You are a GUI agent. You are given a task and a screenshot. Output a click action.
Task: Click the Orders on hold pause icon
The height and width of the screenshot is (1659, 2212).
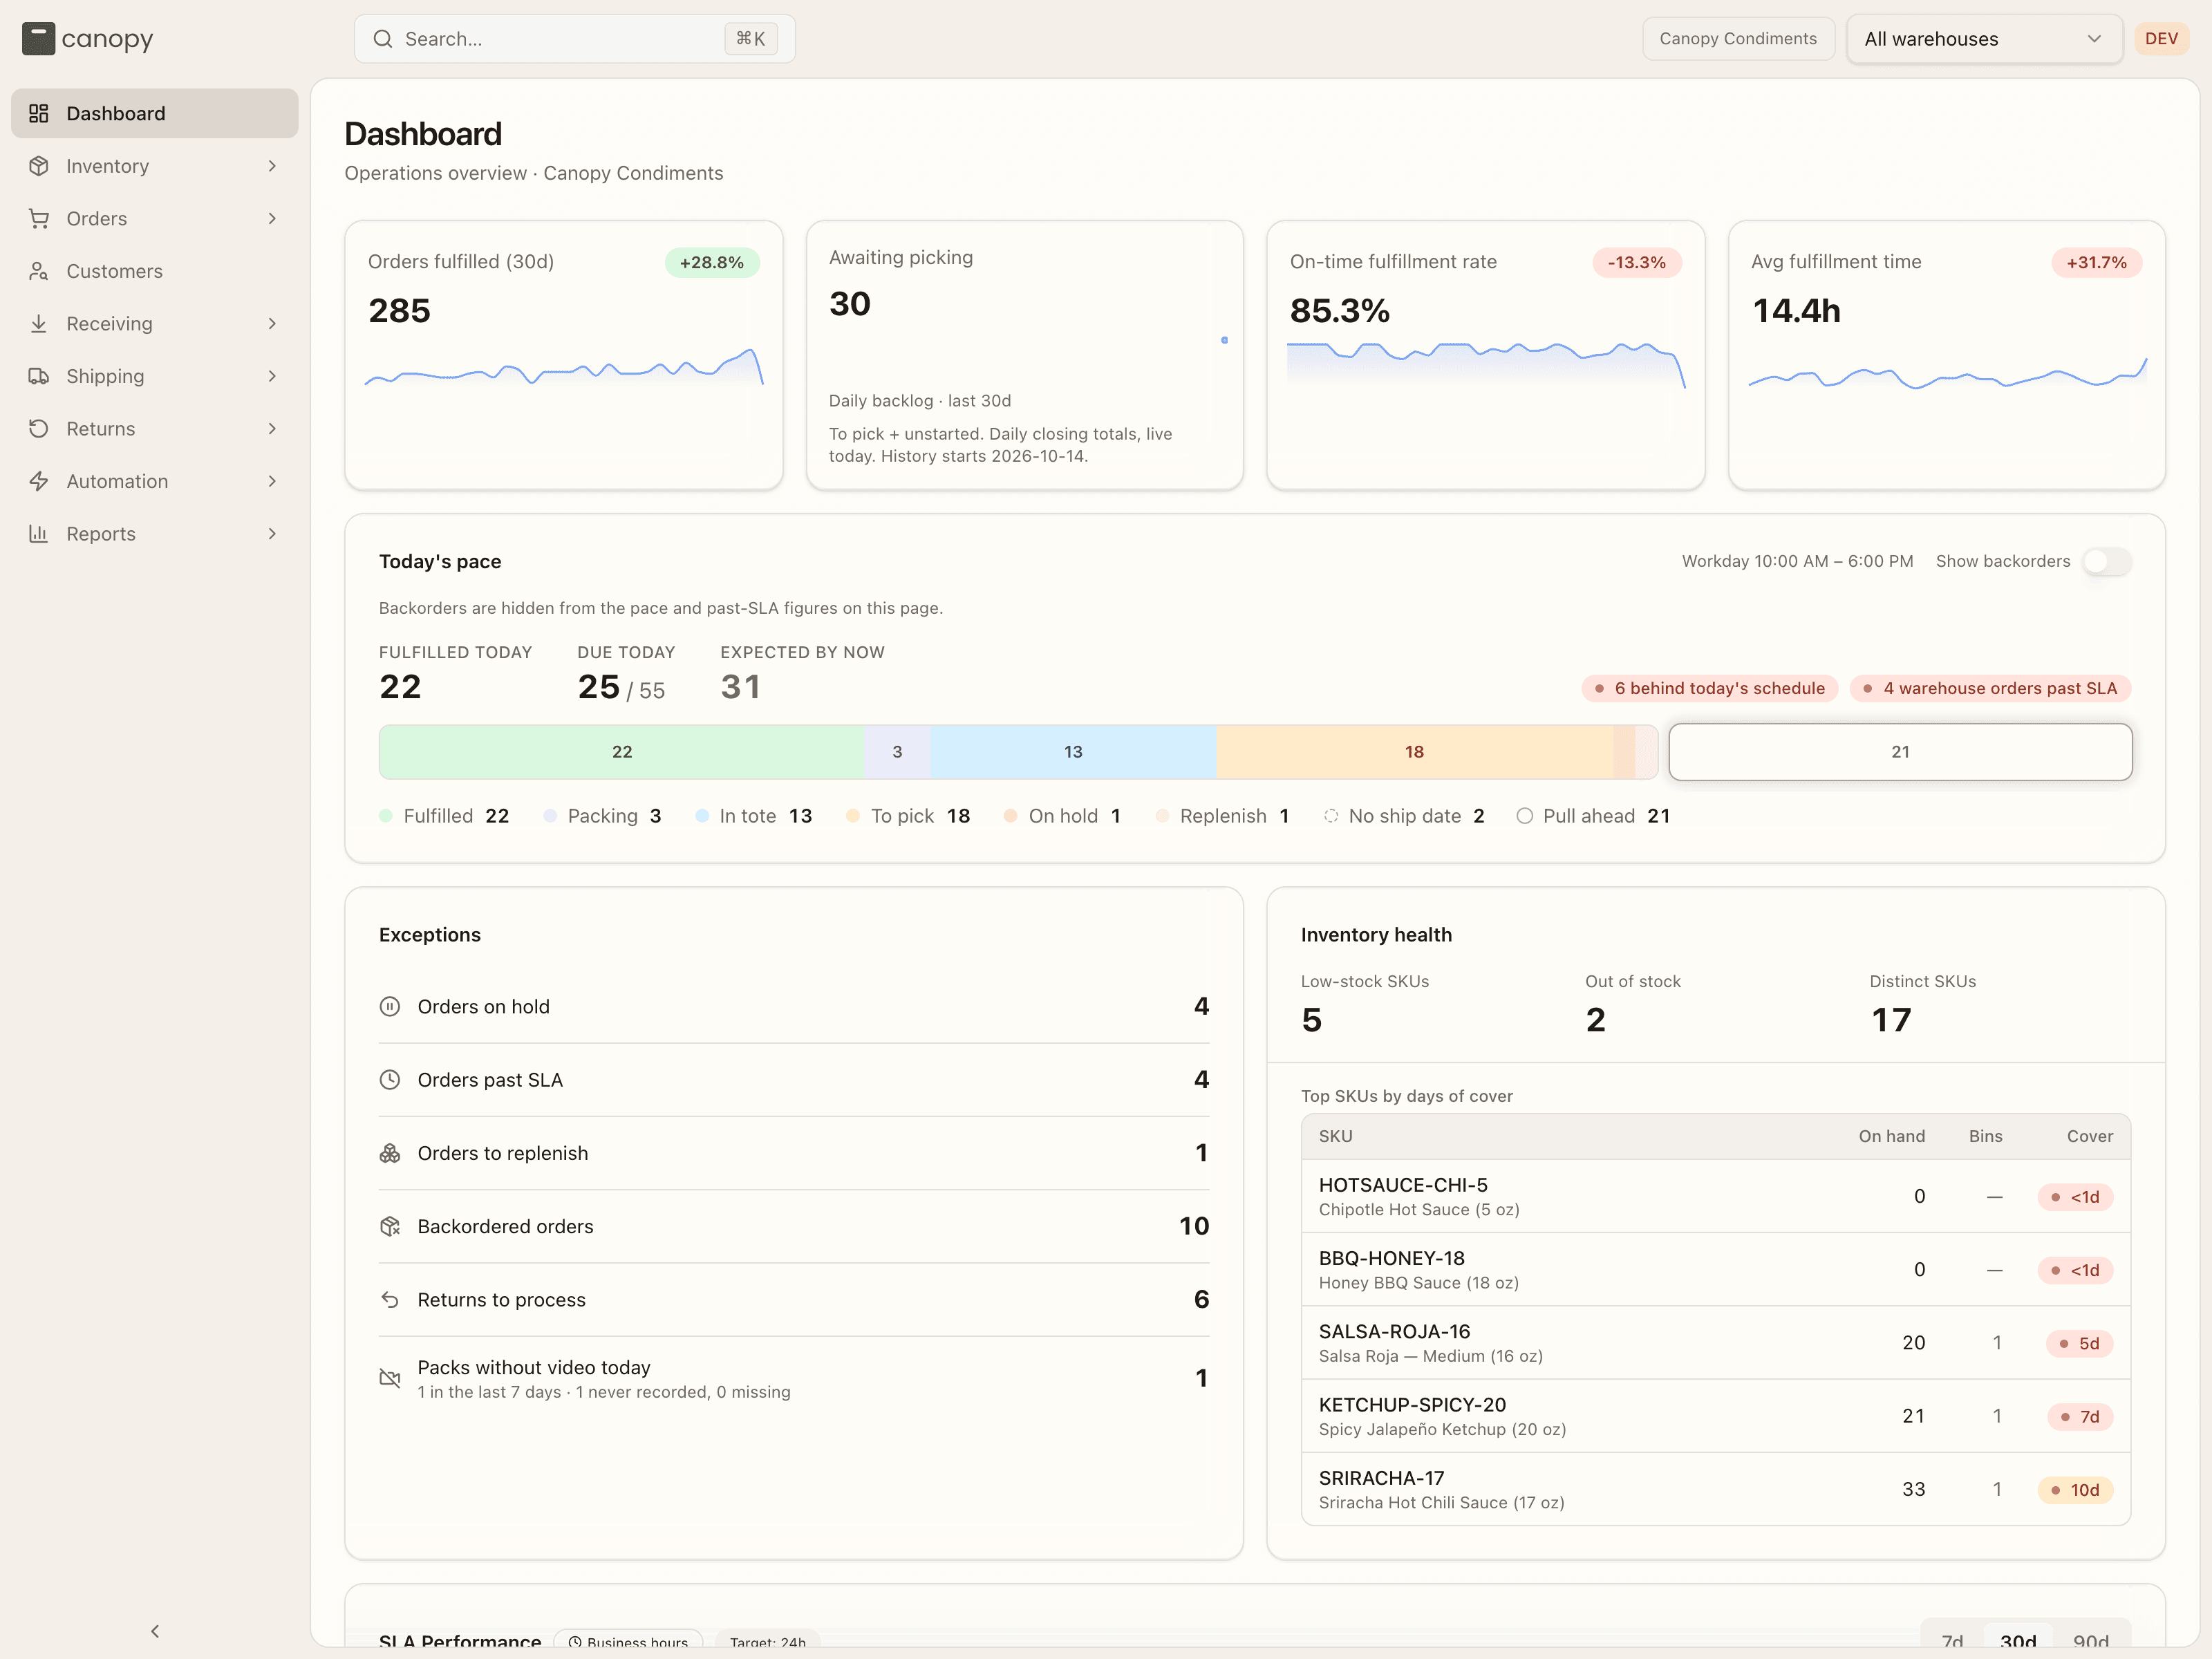pyautogui.click(x=390, y=1006)
